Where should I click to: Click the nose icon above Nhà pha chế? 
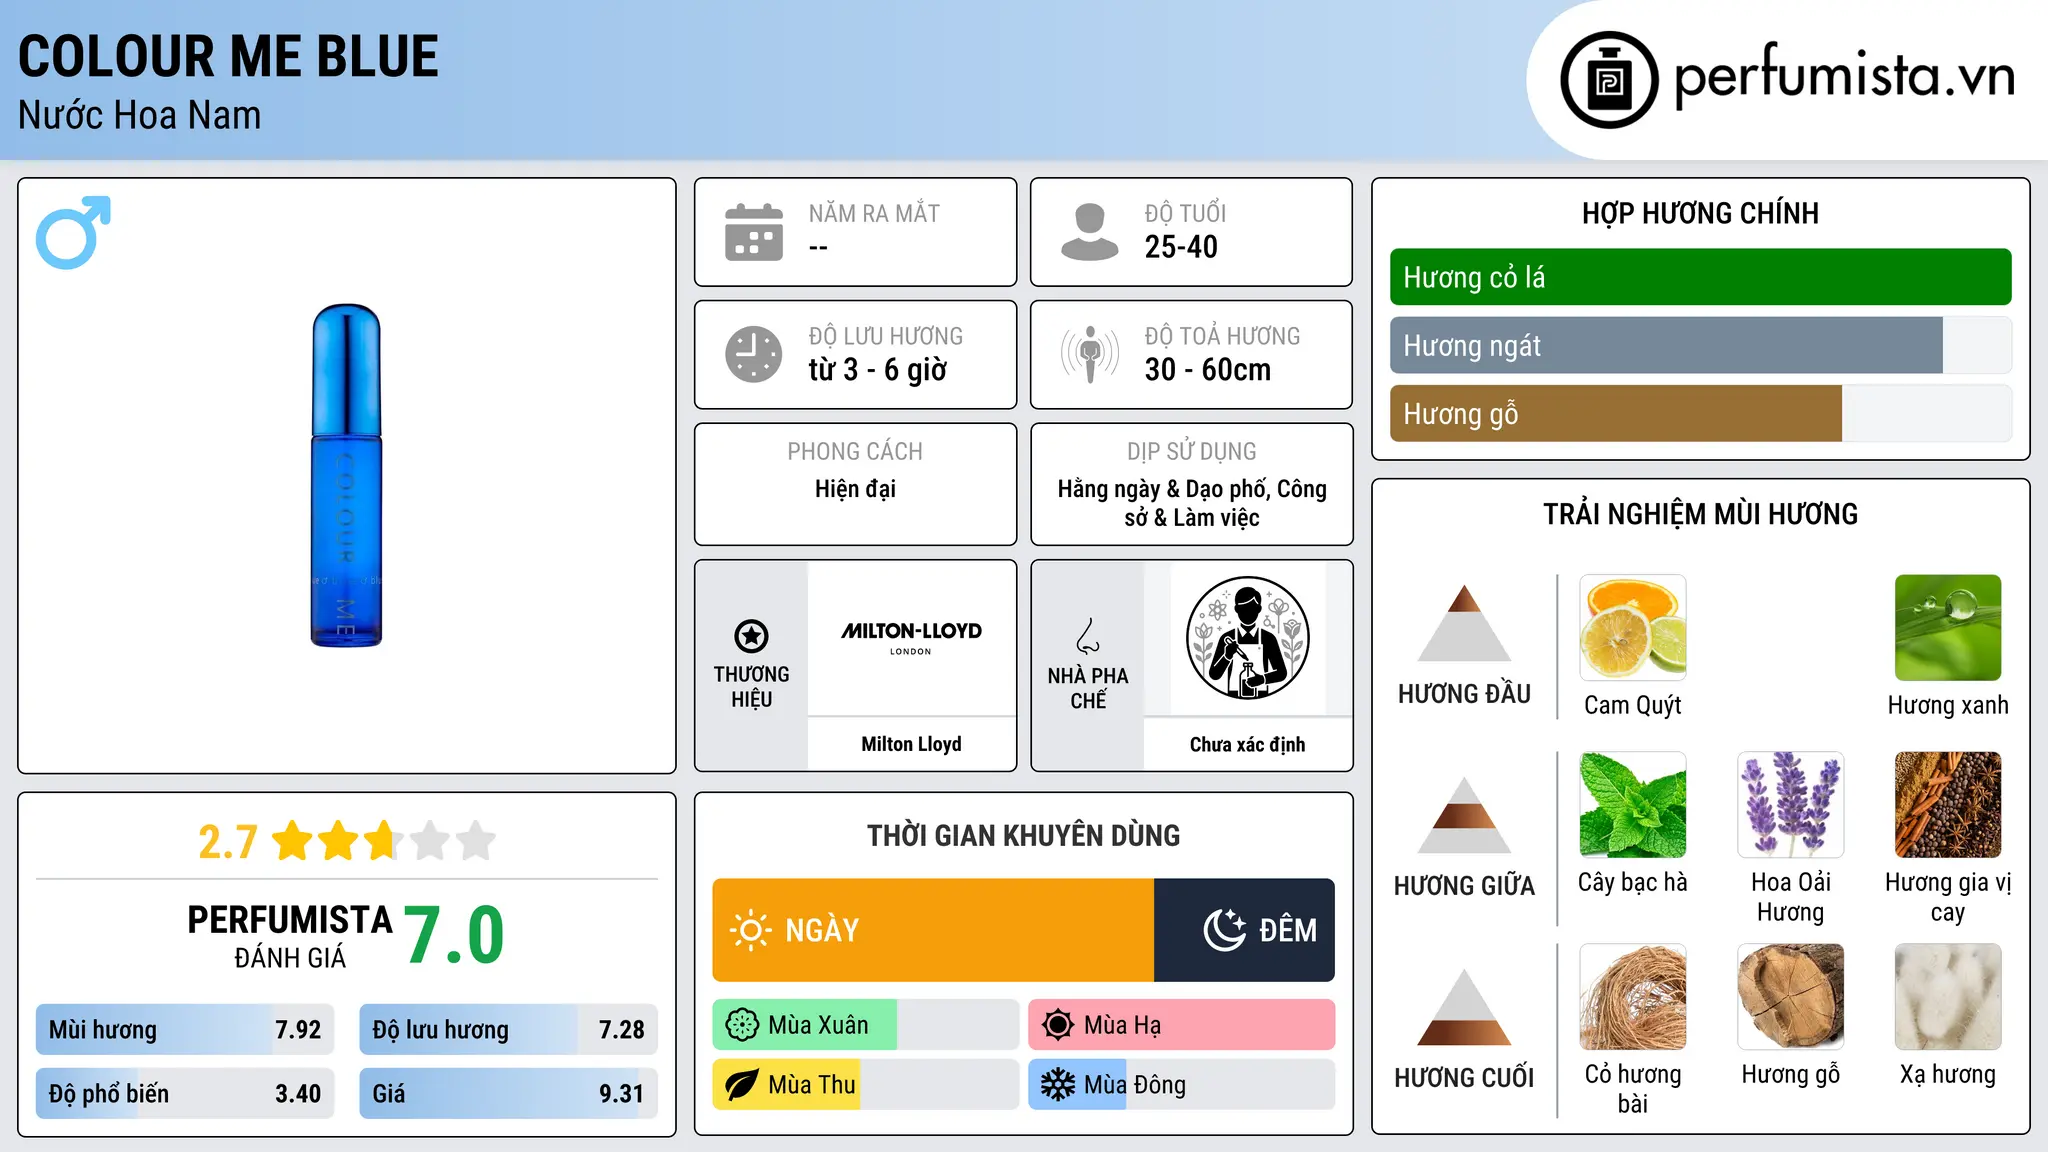pos(1088,636)
